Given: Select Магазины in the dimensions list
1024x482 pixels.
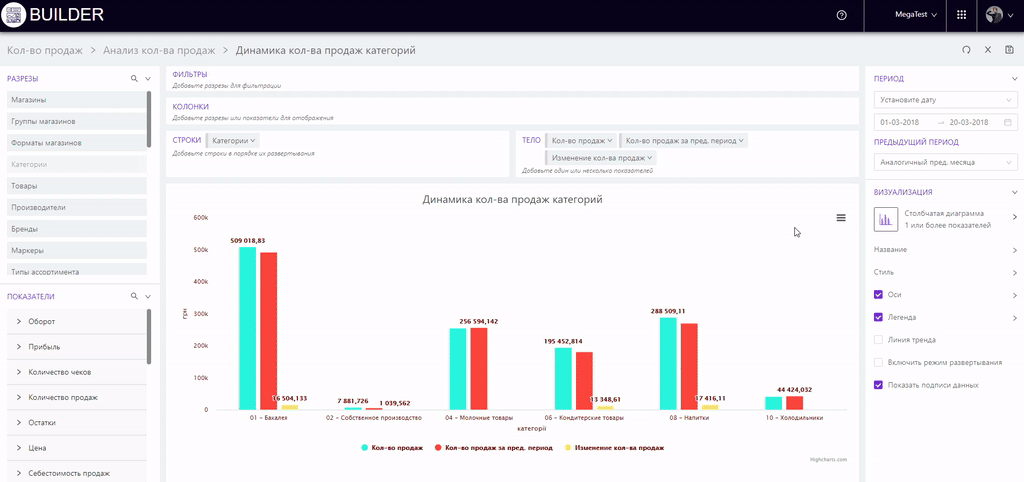Looking at the screenshot, I should click(29, 100).
